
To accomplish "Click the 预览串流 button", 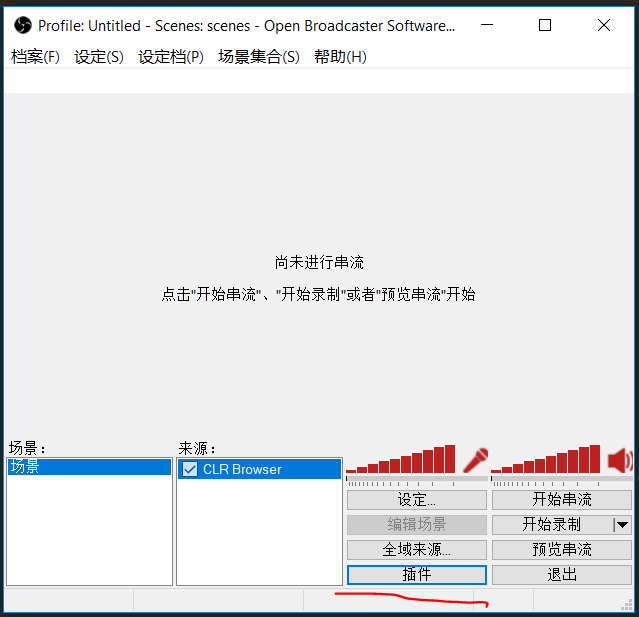I will [x=562, y=550].
